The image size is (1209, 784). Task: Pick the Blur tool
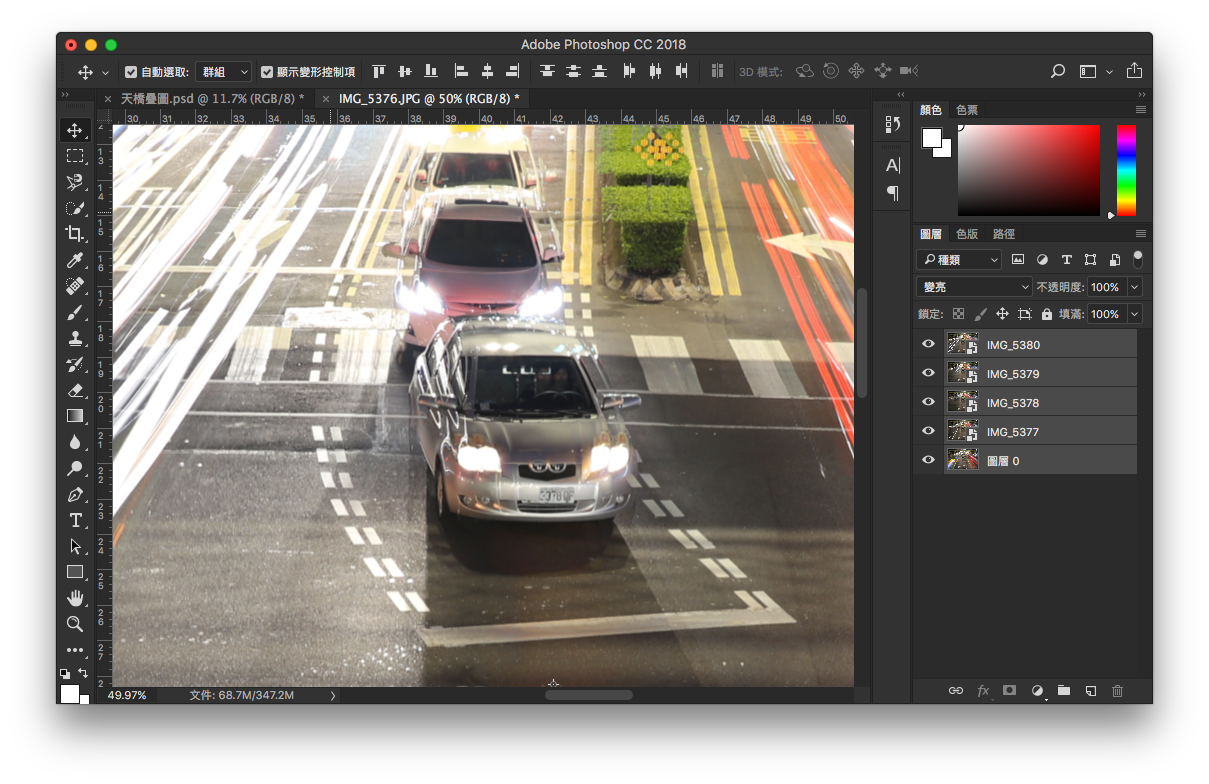[75, 442]
